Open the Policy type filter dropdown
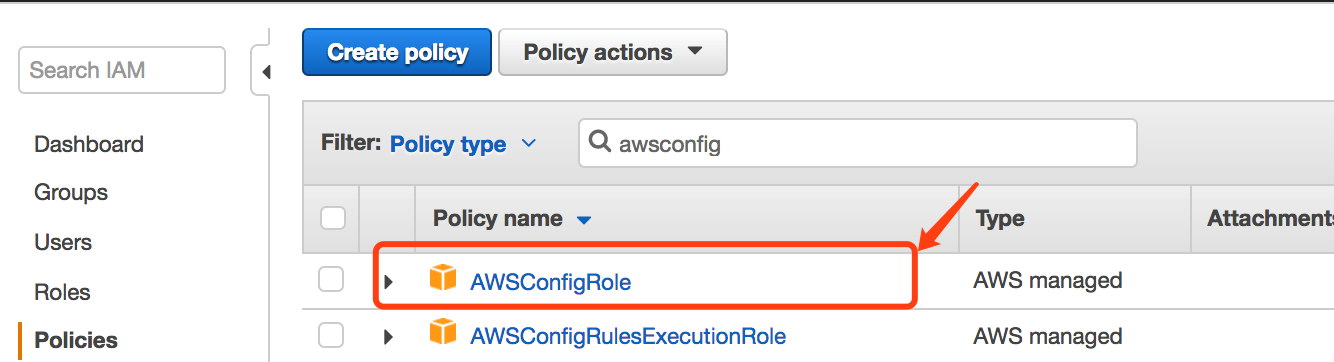Screen dimensions: 1334x362 pyautogui.click(x=463, y=144)
